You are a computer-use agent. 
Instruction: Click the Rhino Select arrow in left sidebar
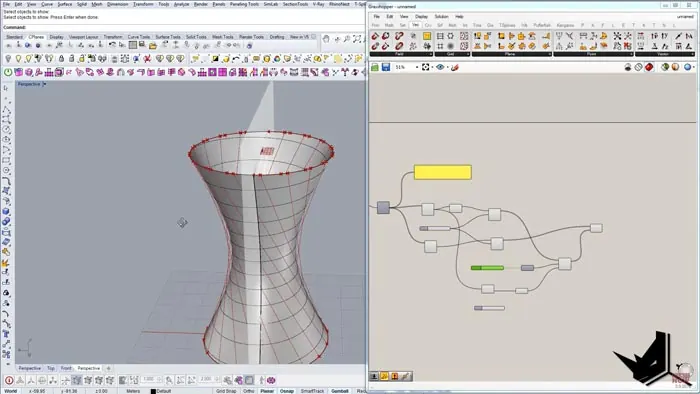6,88
